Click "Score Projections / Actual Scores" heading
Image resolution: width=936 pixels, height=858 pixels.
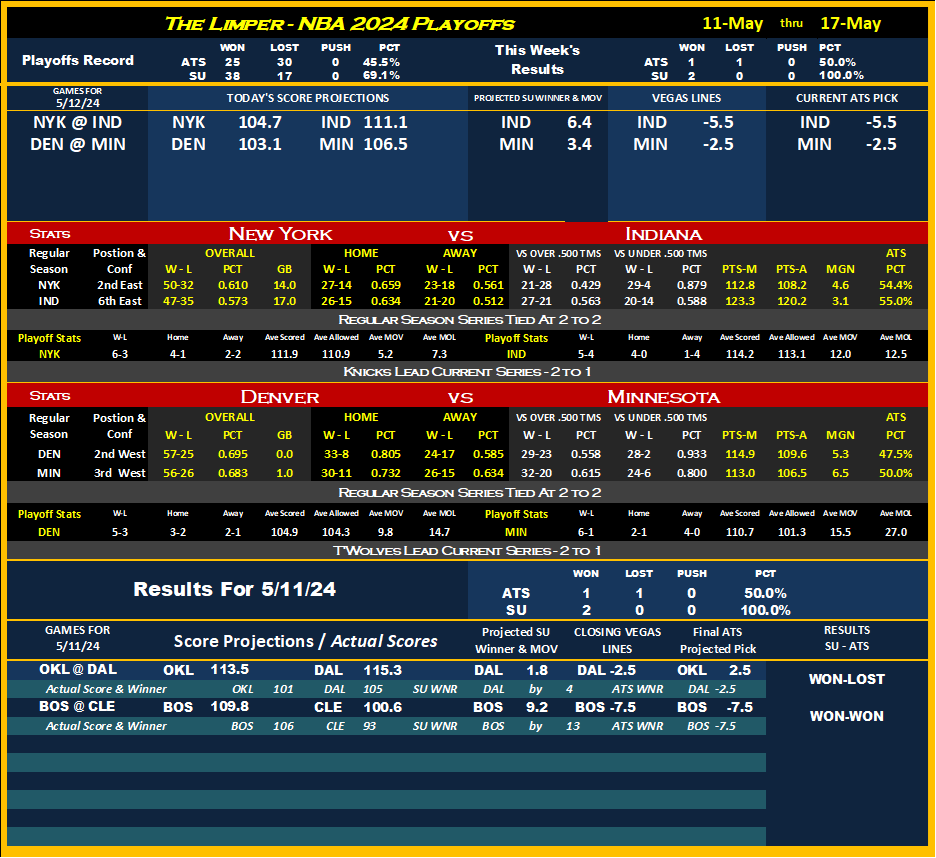(x=305, y=641)
